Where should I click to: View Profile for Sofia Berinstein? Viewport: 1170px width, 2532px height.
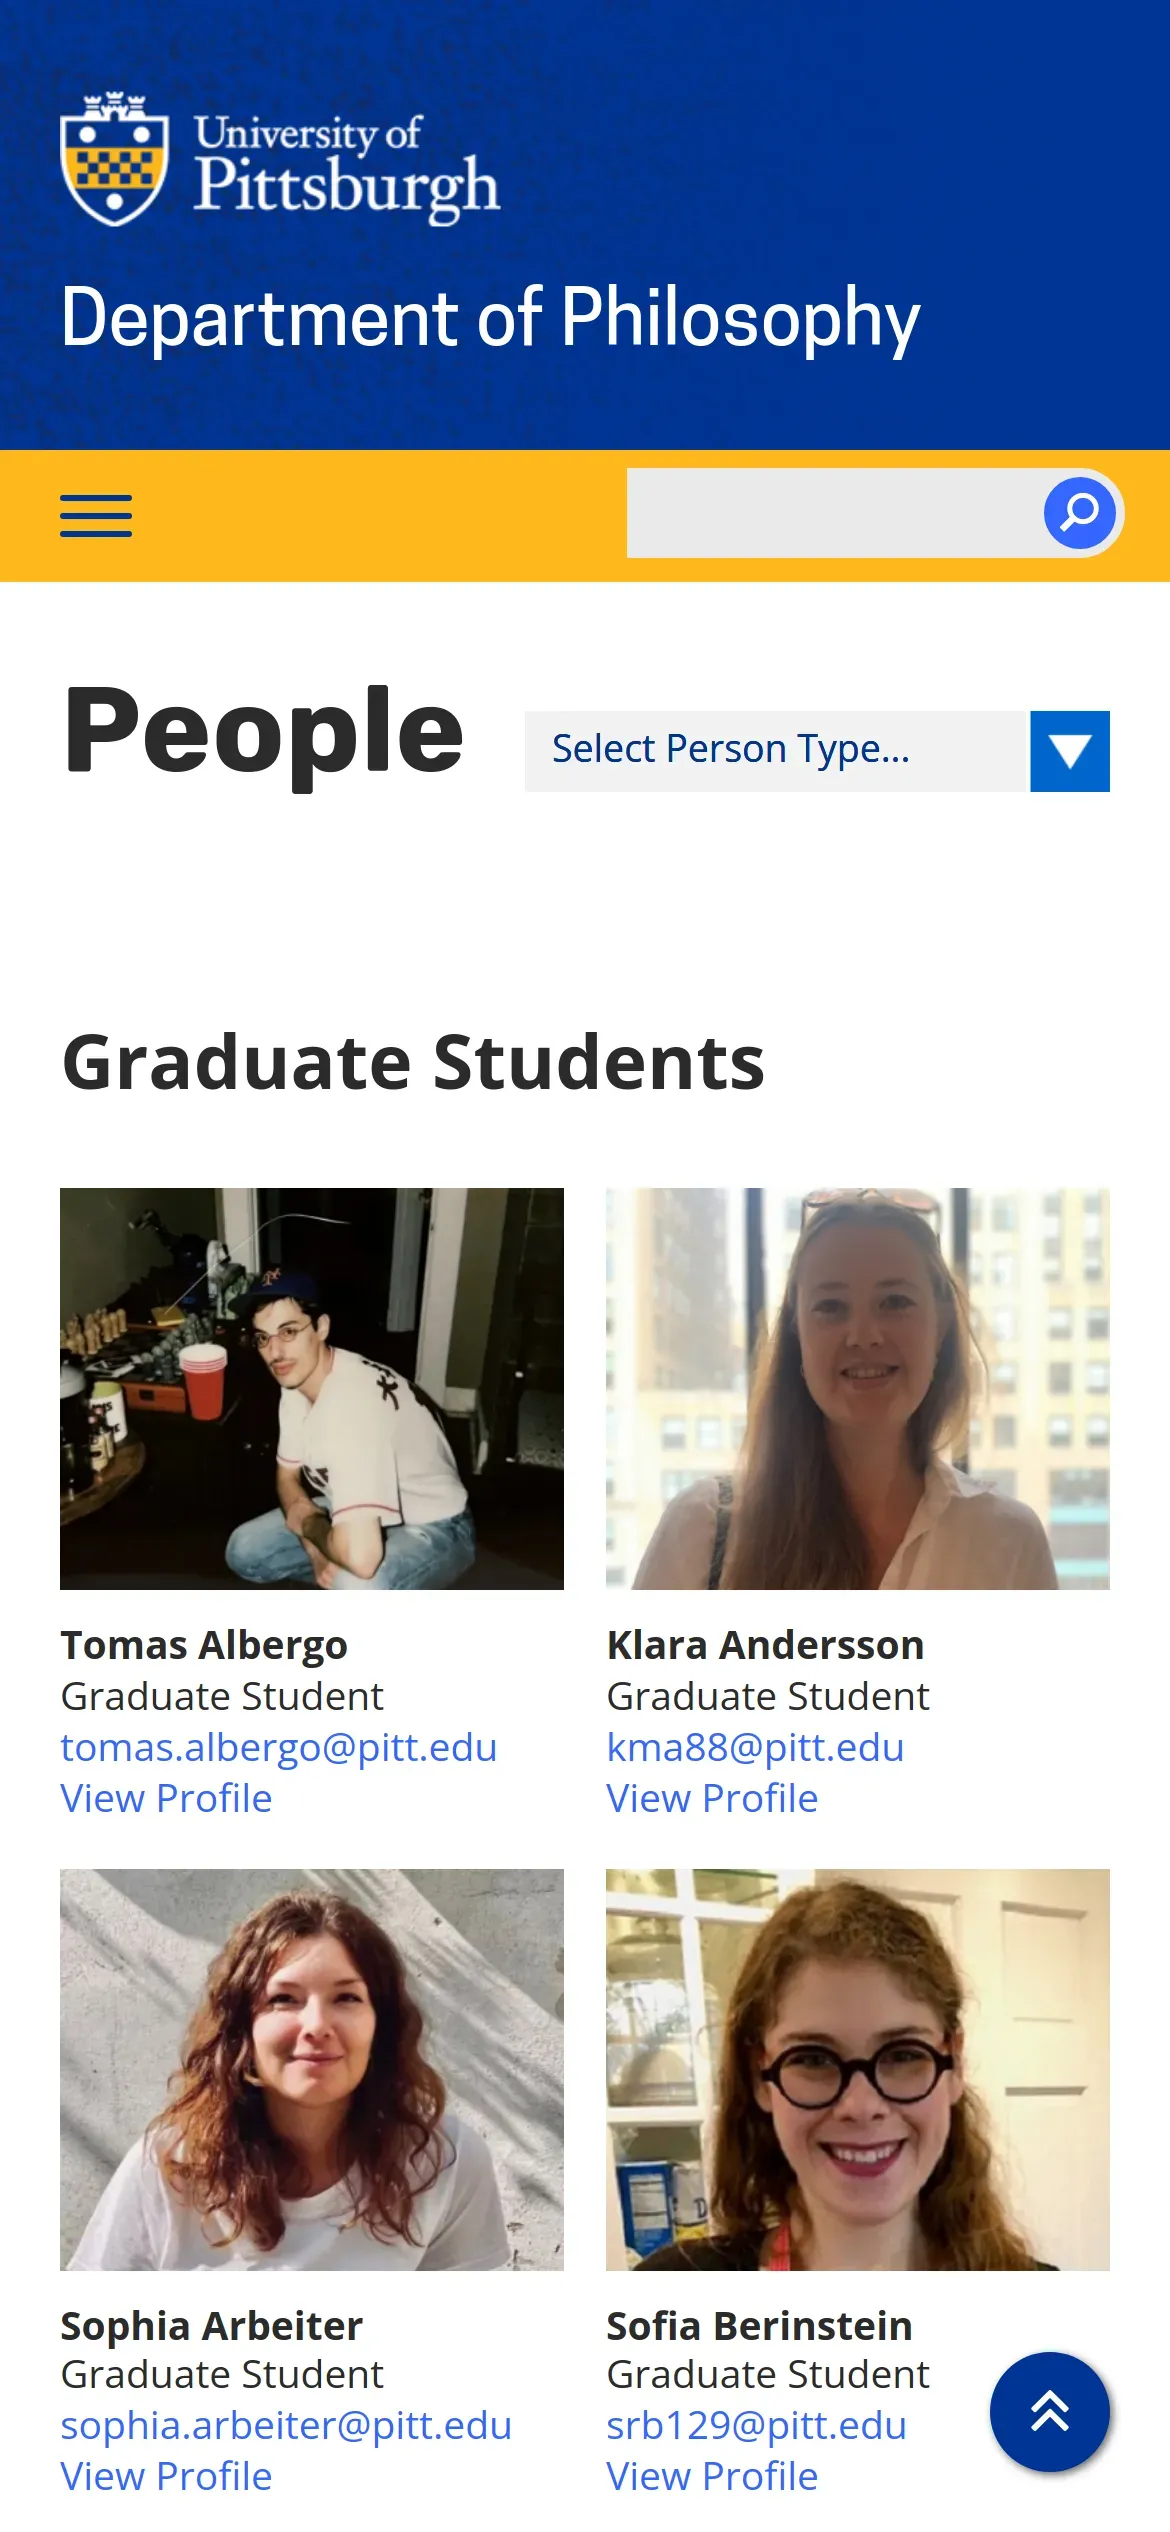(712, 2476)
